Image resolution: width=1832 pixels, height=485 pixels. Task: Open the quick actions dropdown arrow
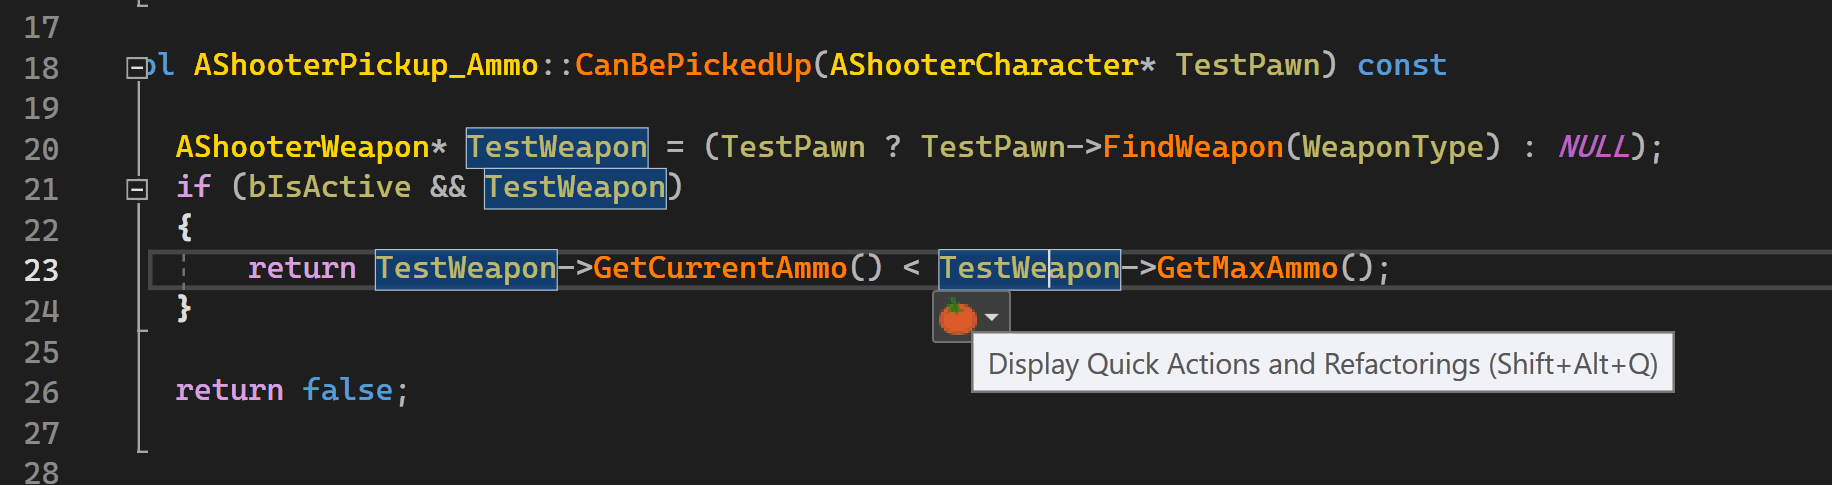coord(992,317)
